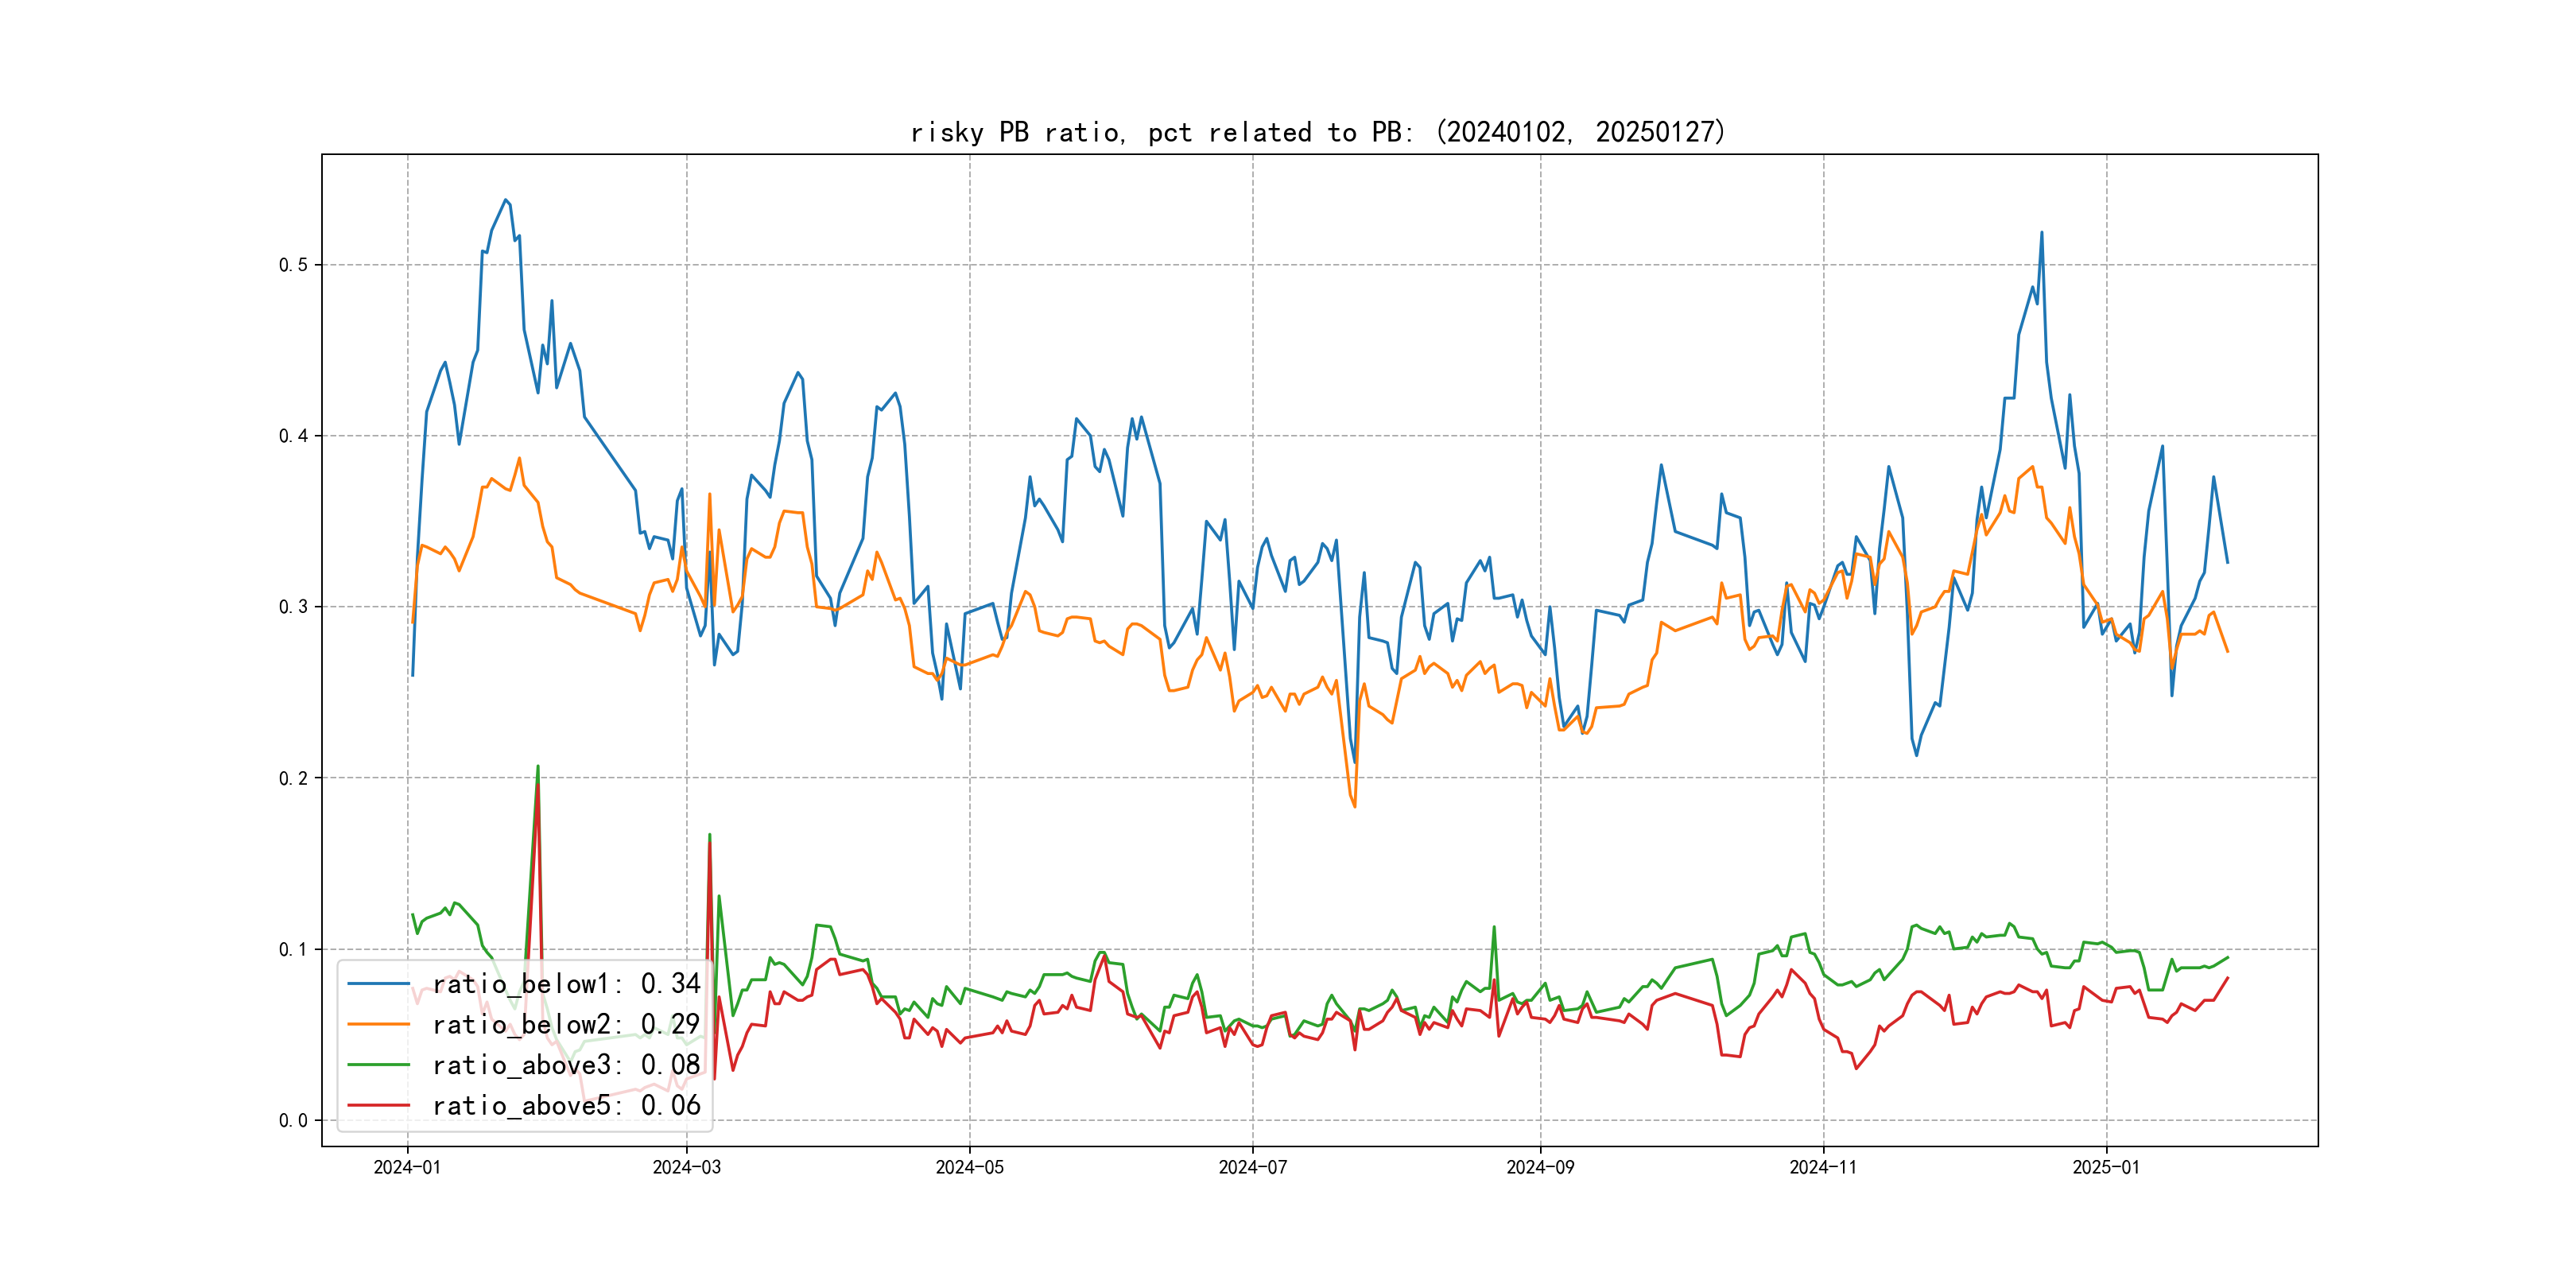This screenshot has width=2576, height=1288.
Task: Click the 2024-03 x-axis tick label
Action: pos(686,1167)
